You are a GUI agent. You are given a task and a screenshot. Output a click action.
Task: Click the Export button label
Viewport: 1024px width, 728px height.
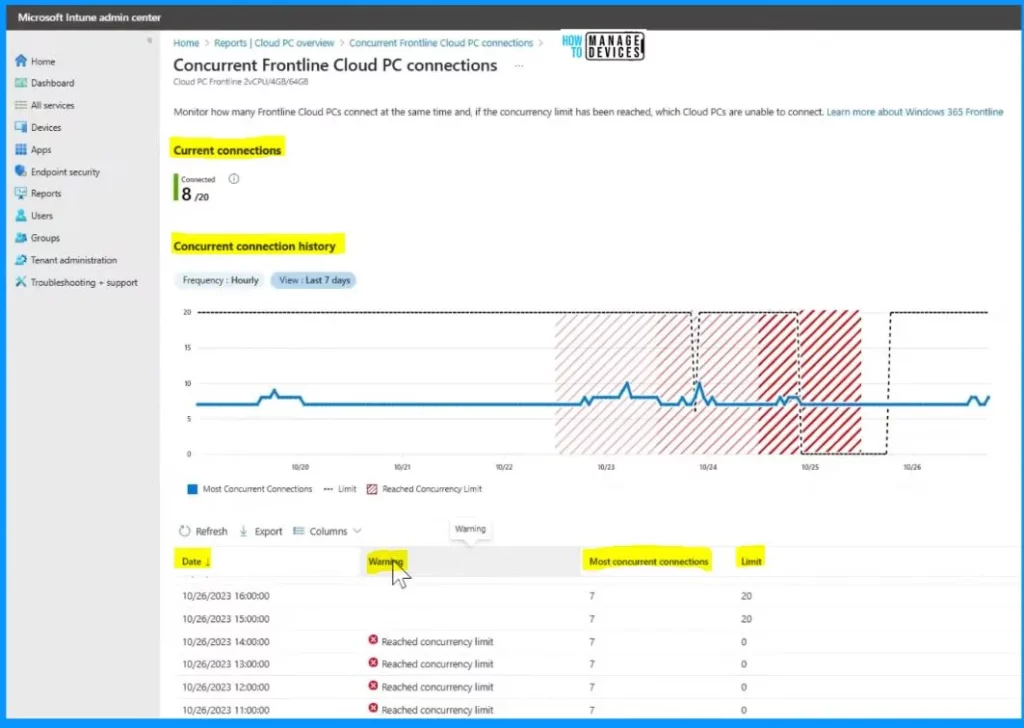pos(268,531)
